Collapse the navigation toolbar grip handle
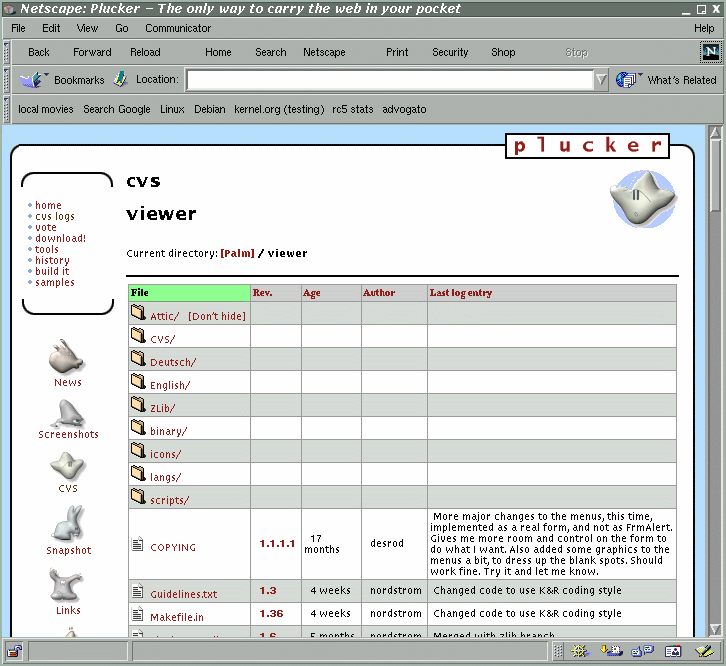 [6, 52]
